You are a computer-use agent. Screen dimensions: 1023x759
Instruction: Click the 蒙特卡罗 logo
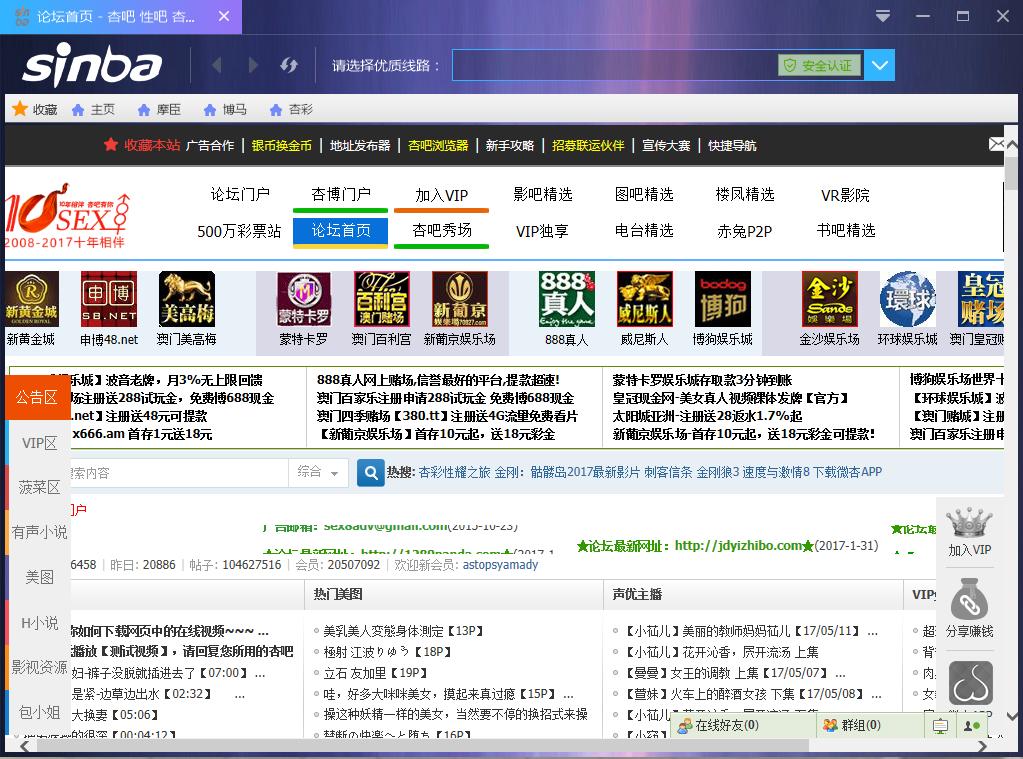click(x=304, y=299)
